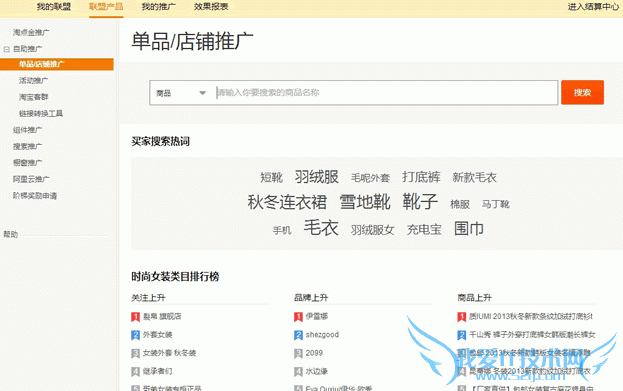Select the highlighted 单品/店铺推广 sidebar item
This screenshot has width=623, height=391.
point(57,64)
